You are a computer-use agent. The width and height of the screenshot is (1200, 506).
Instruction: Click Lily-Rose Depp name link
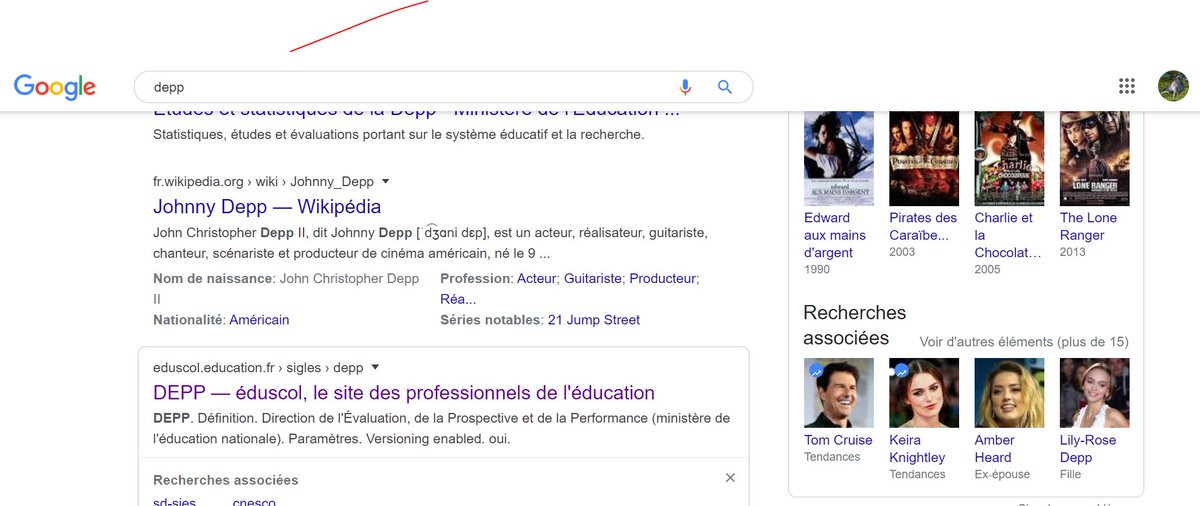(x=1088, y=449)
